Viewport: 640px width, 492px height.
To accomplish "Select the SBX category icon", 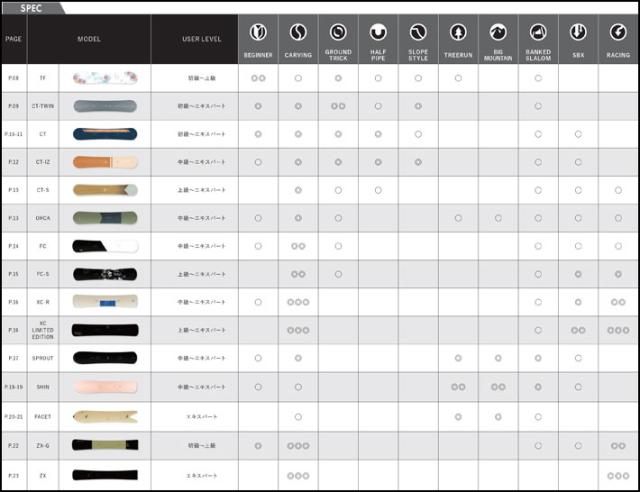I will [x=578, y=32].
